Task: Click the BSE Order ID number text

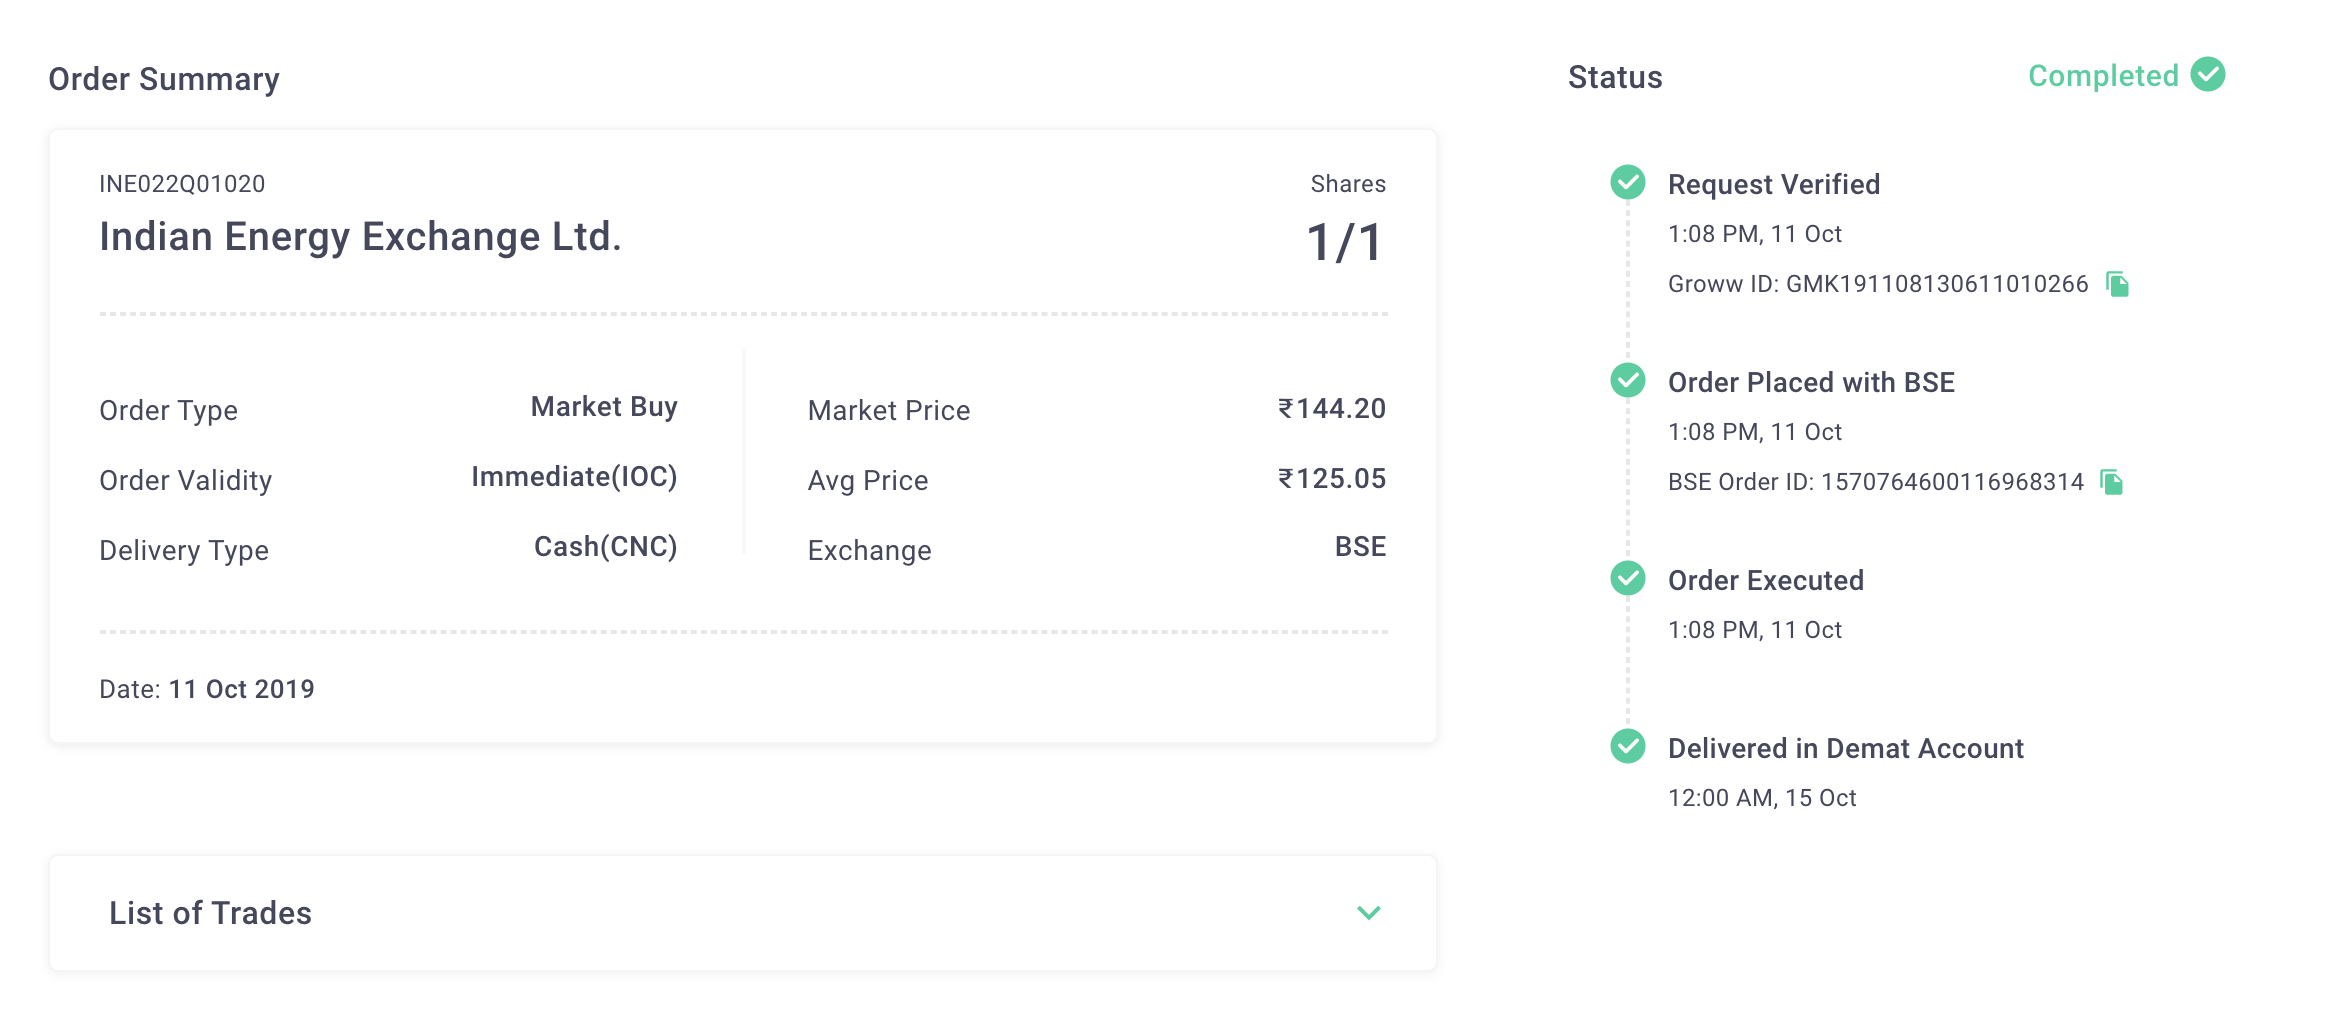Action: tap(1952, 482)
